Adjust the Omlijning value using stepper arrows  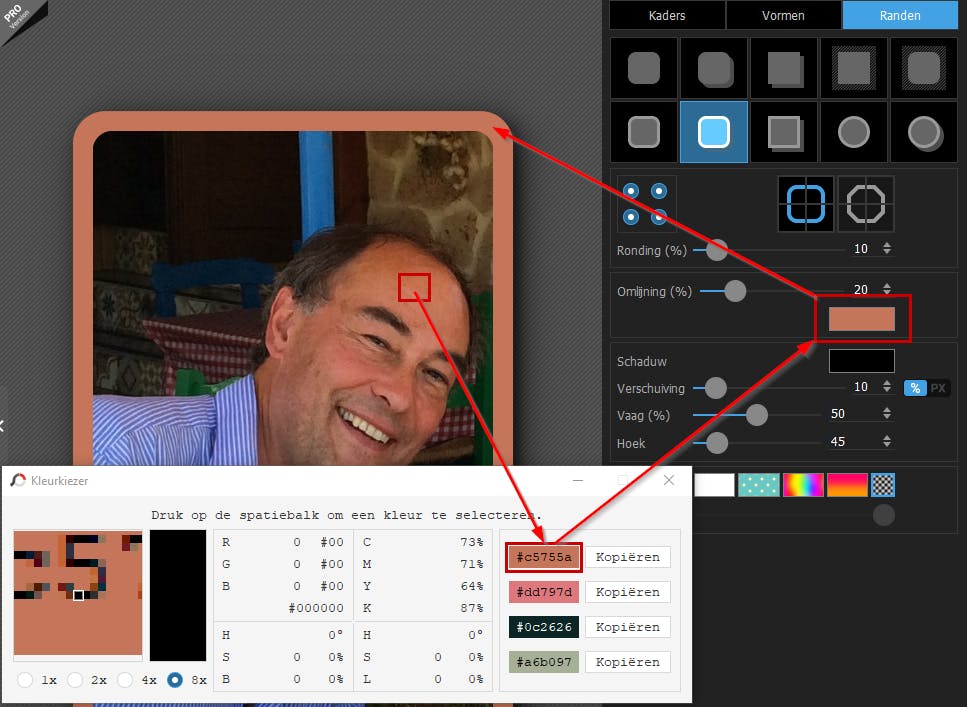[x=886, y=290]
